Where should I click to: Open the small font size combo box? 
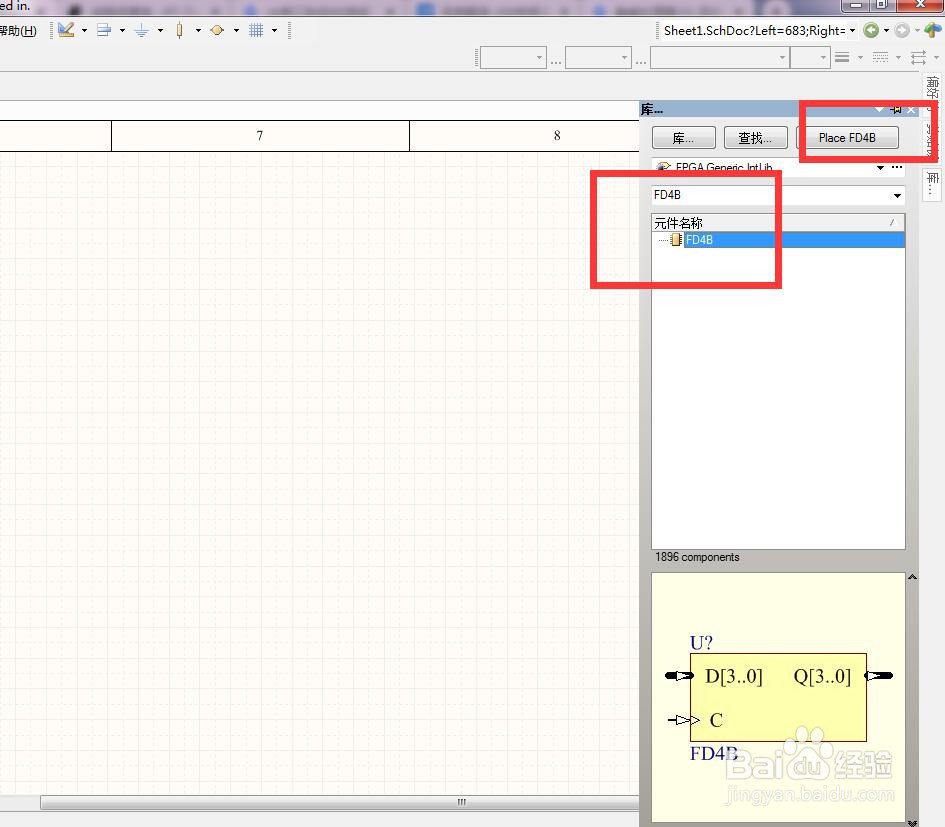(811, 58)
